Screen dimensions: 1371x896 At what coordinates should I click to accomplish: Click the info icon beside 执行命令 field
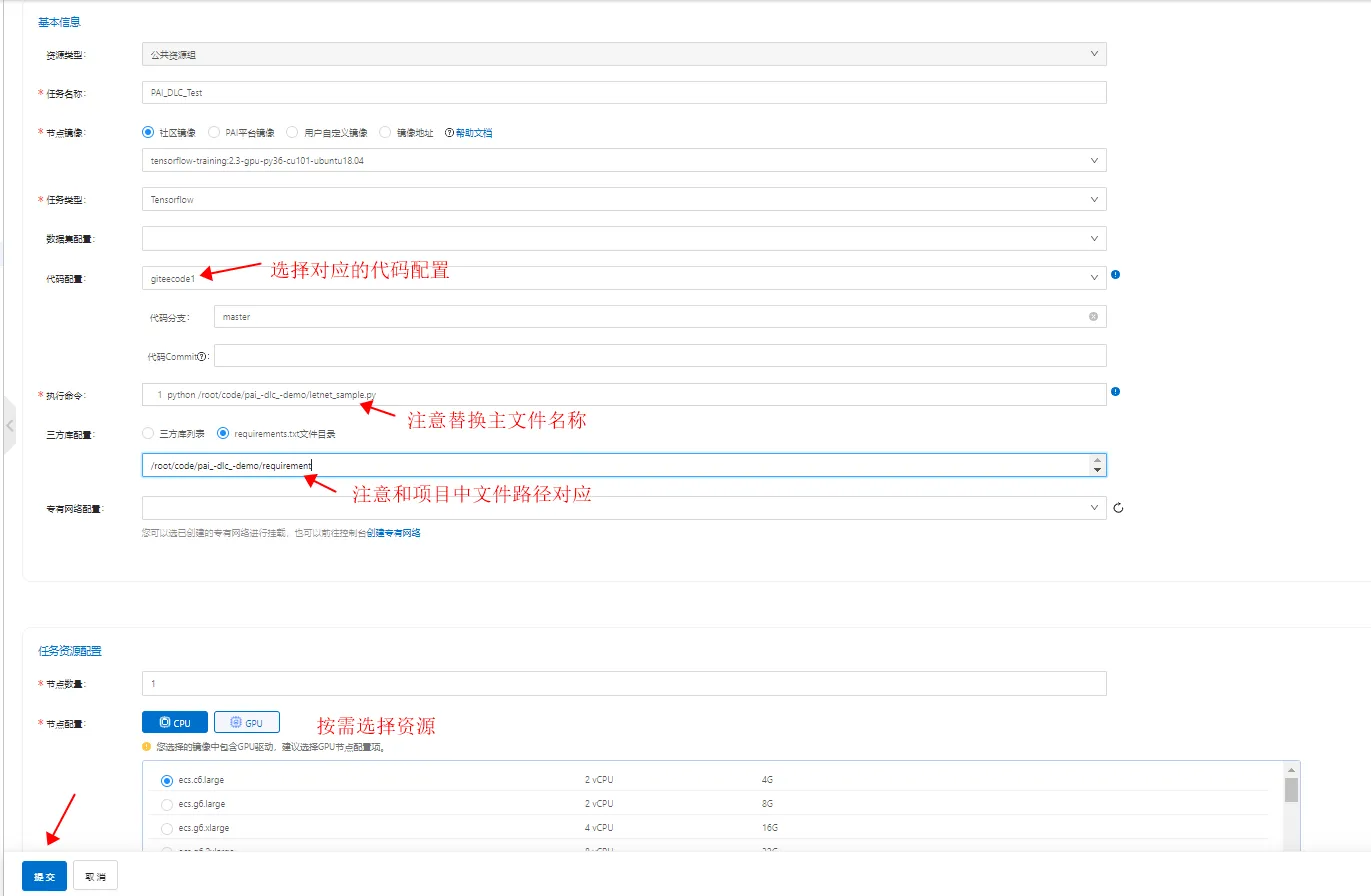coord(1115,392)
